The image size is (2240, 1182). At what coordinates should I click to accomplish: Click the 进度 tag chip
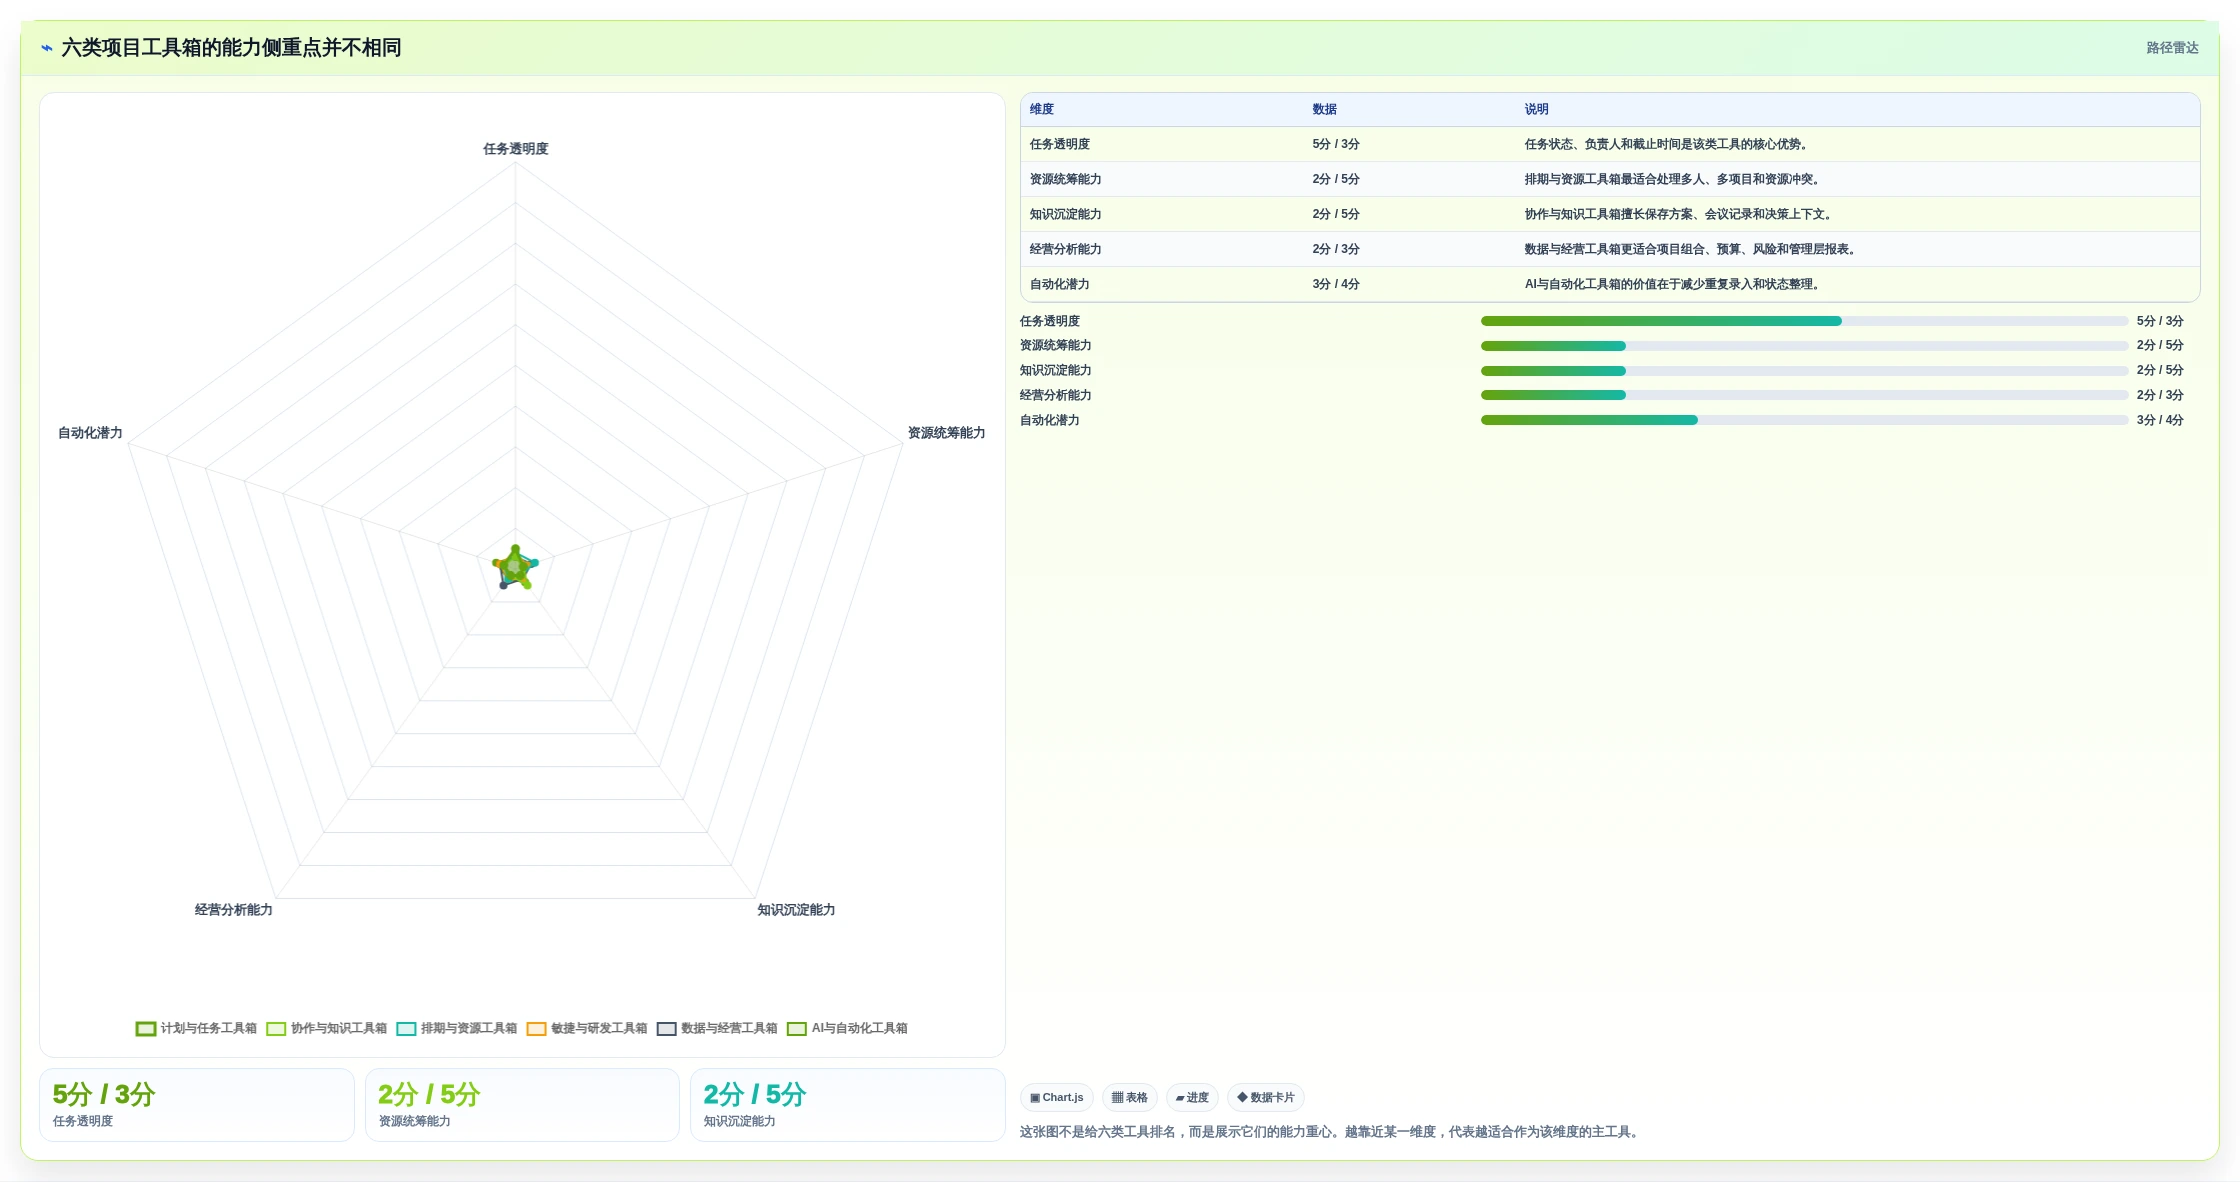pyautogui.click(x=1192, y=1097)
